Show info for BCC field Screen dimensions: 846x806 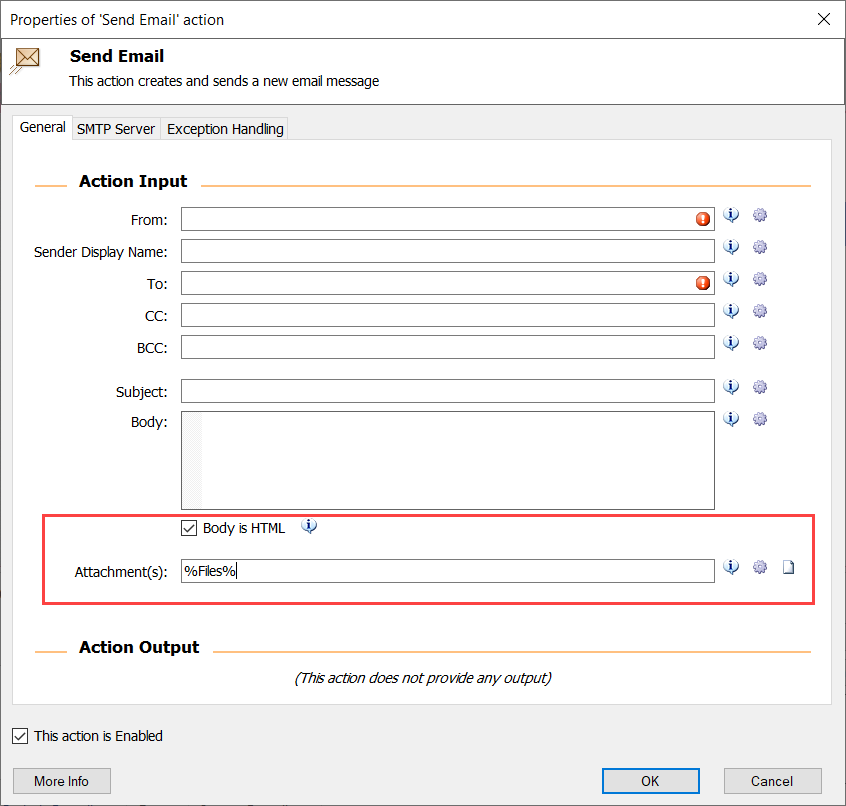point(731,343)
